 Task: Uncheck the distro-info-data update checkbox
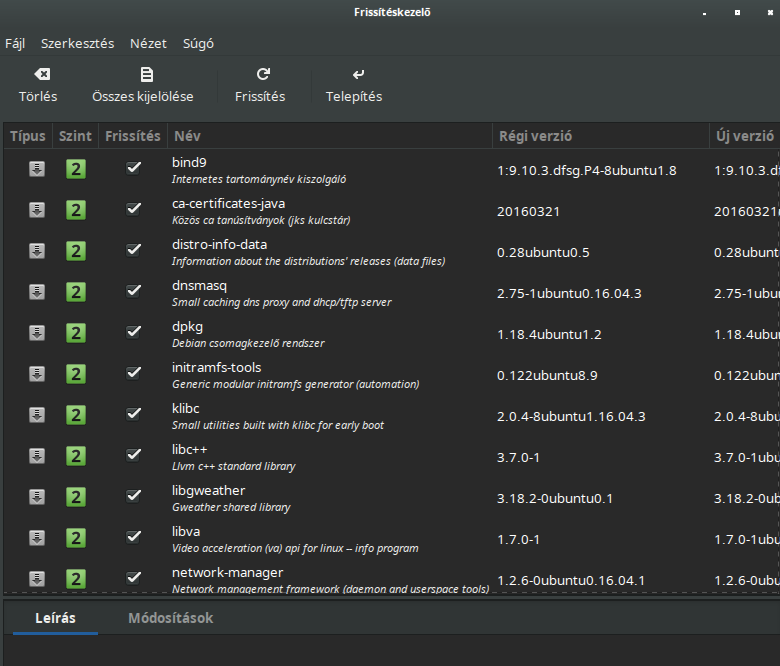click(x=133, y=250)
